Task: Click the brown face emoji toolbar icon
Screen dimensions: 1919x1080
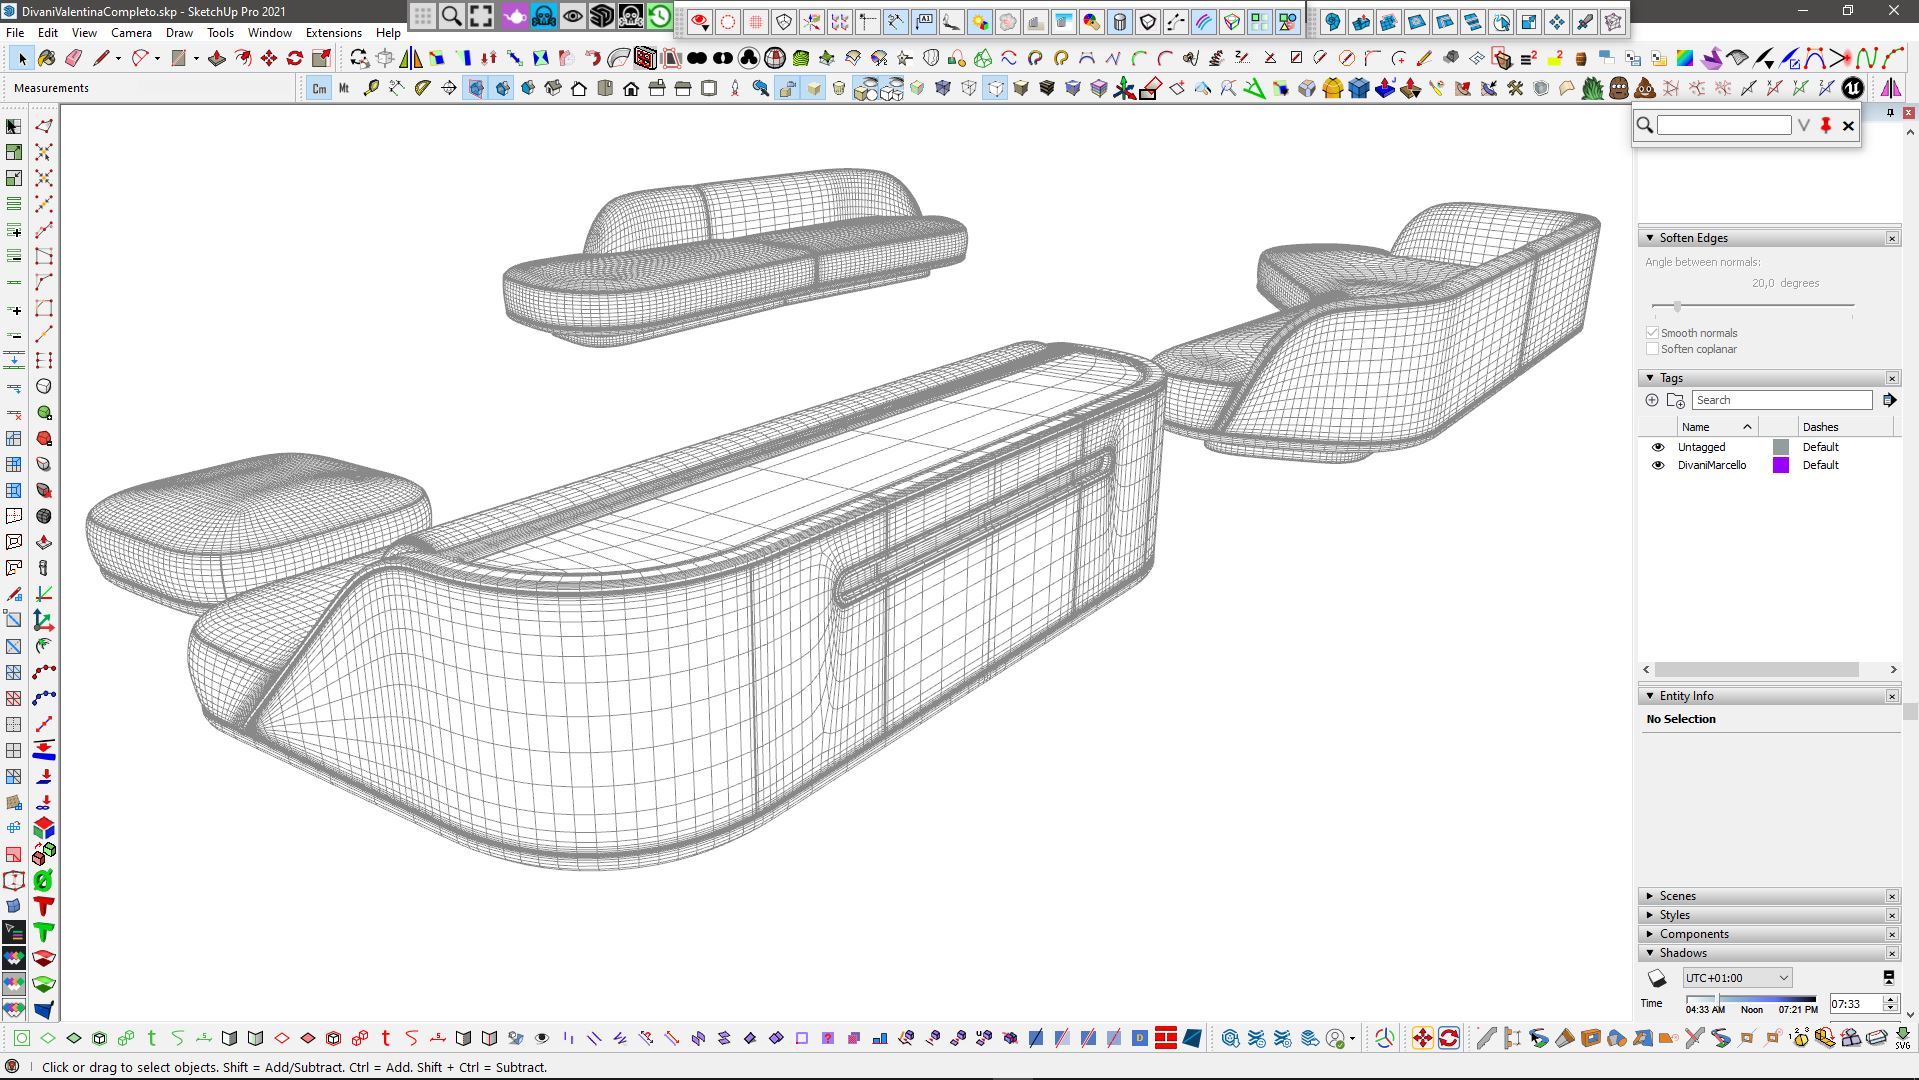Action: [1618, 89]
